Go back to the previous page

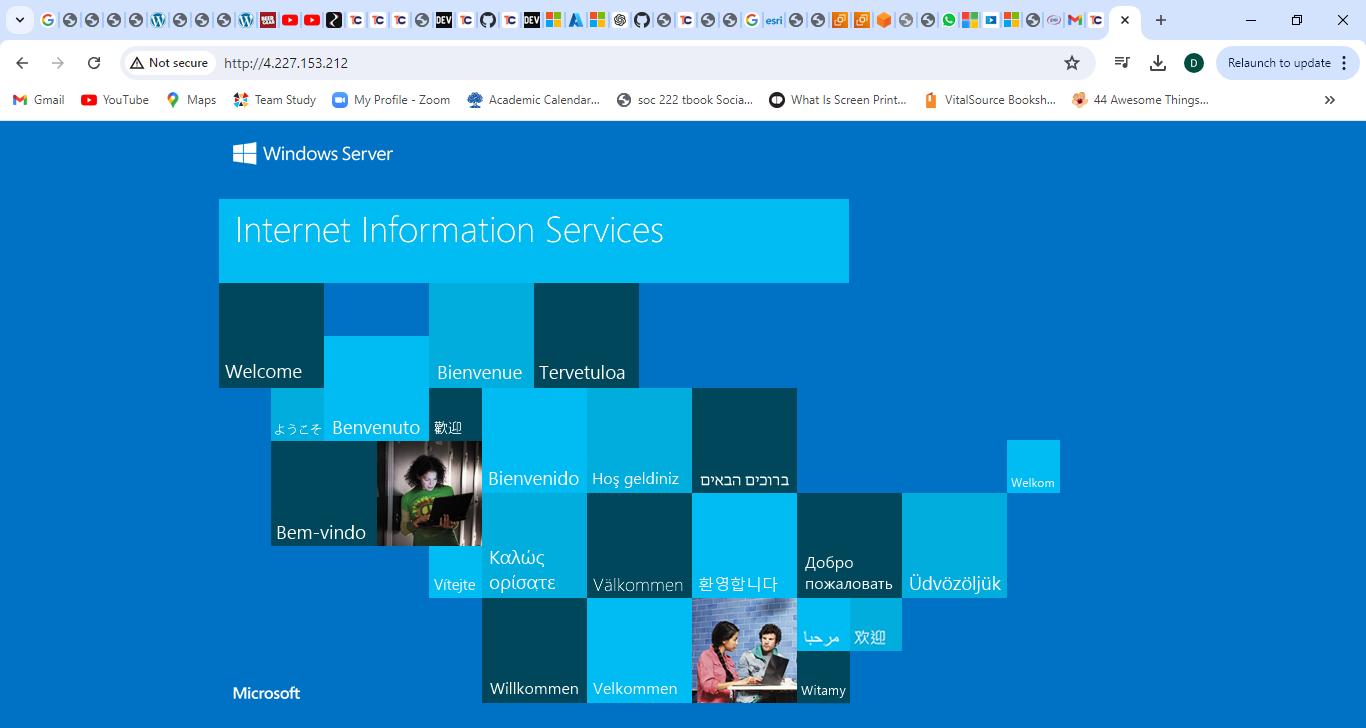tap(22, 63)
